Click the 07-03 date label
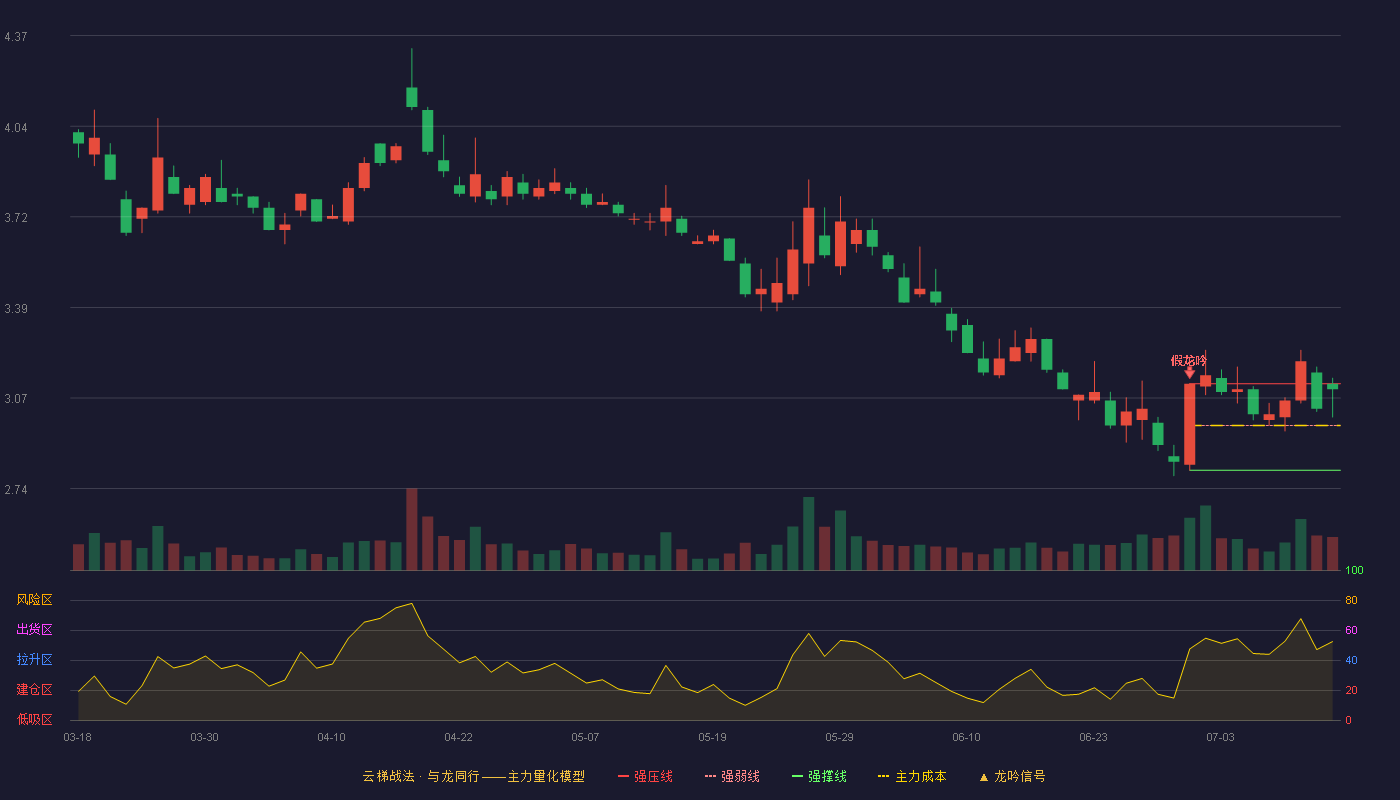The image size is (1400, 800). 1220,737
